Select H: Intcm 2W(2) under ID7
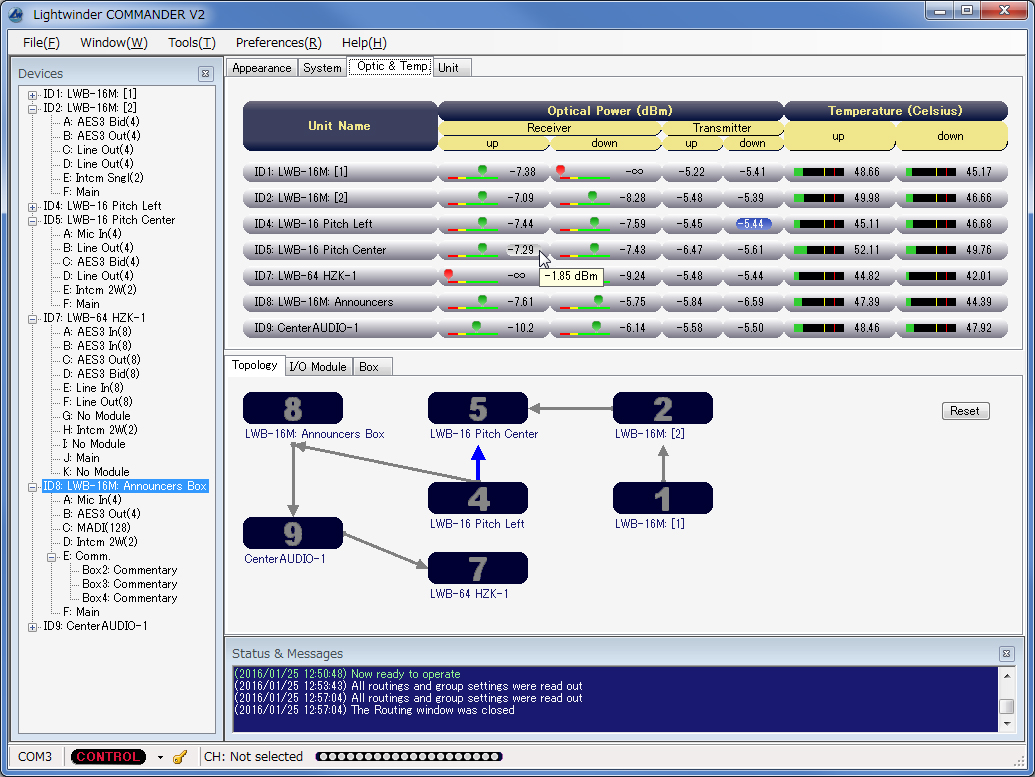 coord(100,430)
